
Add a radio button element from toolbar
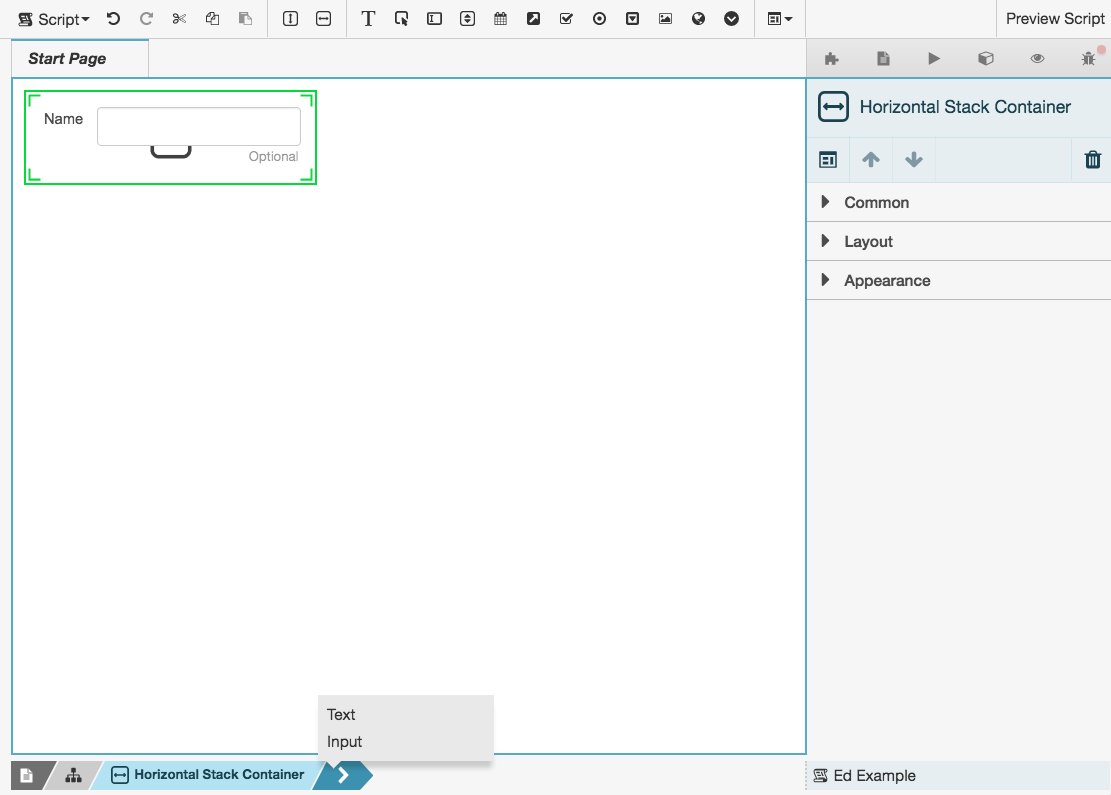tap(599, 19)
